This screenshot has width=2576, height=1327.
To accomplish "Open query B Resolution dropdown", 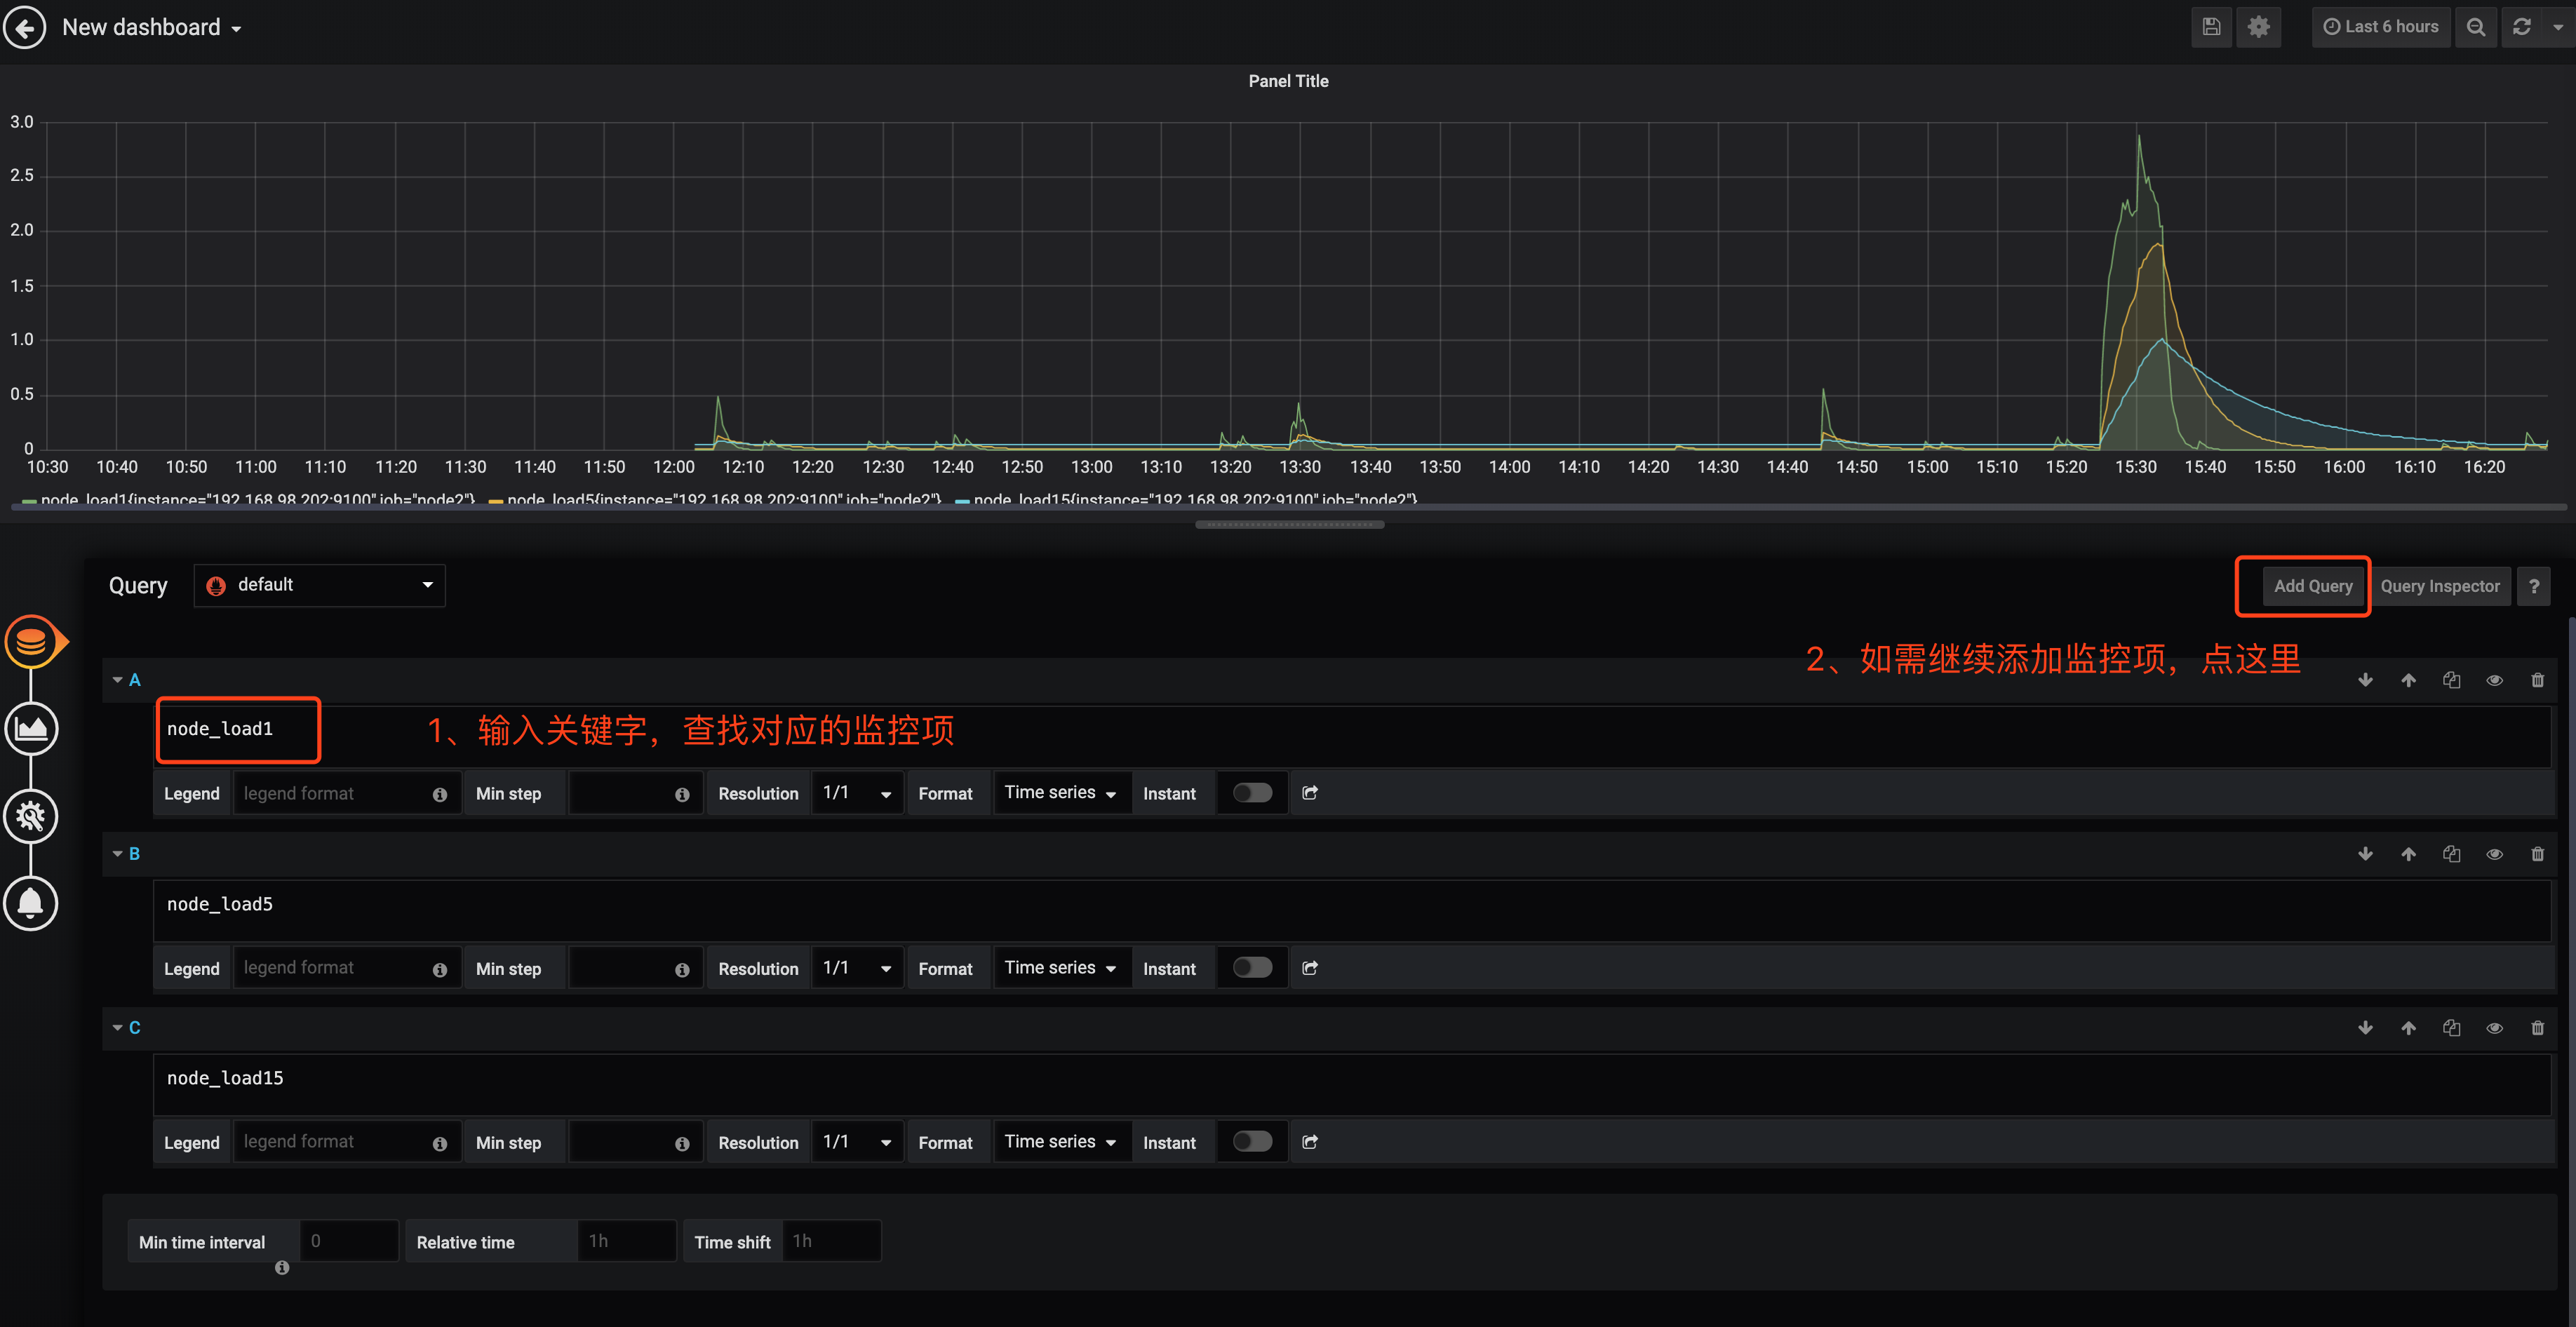I will point(857,967).
